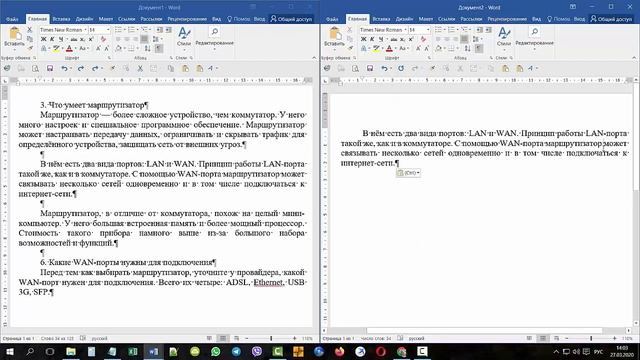The width and height of the screenshot is (640, 360).
Task: Click the Save floppy icon in Документ2 quick toolbar
Action: pyautogui.click(x=370, y=69)
